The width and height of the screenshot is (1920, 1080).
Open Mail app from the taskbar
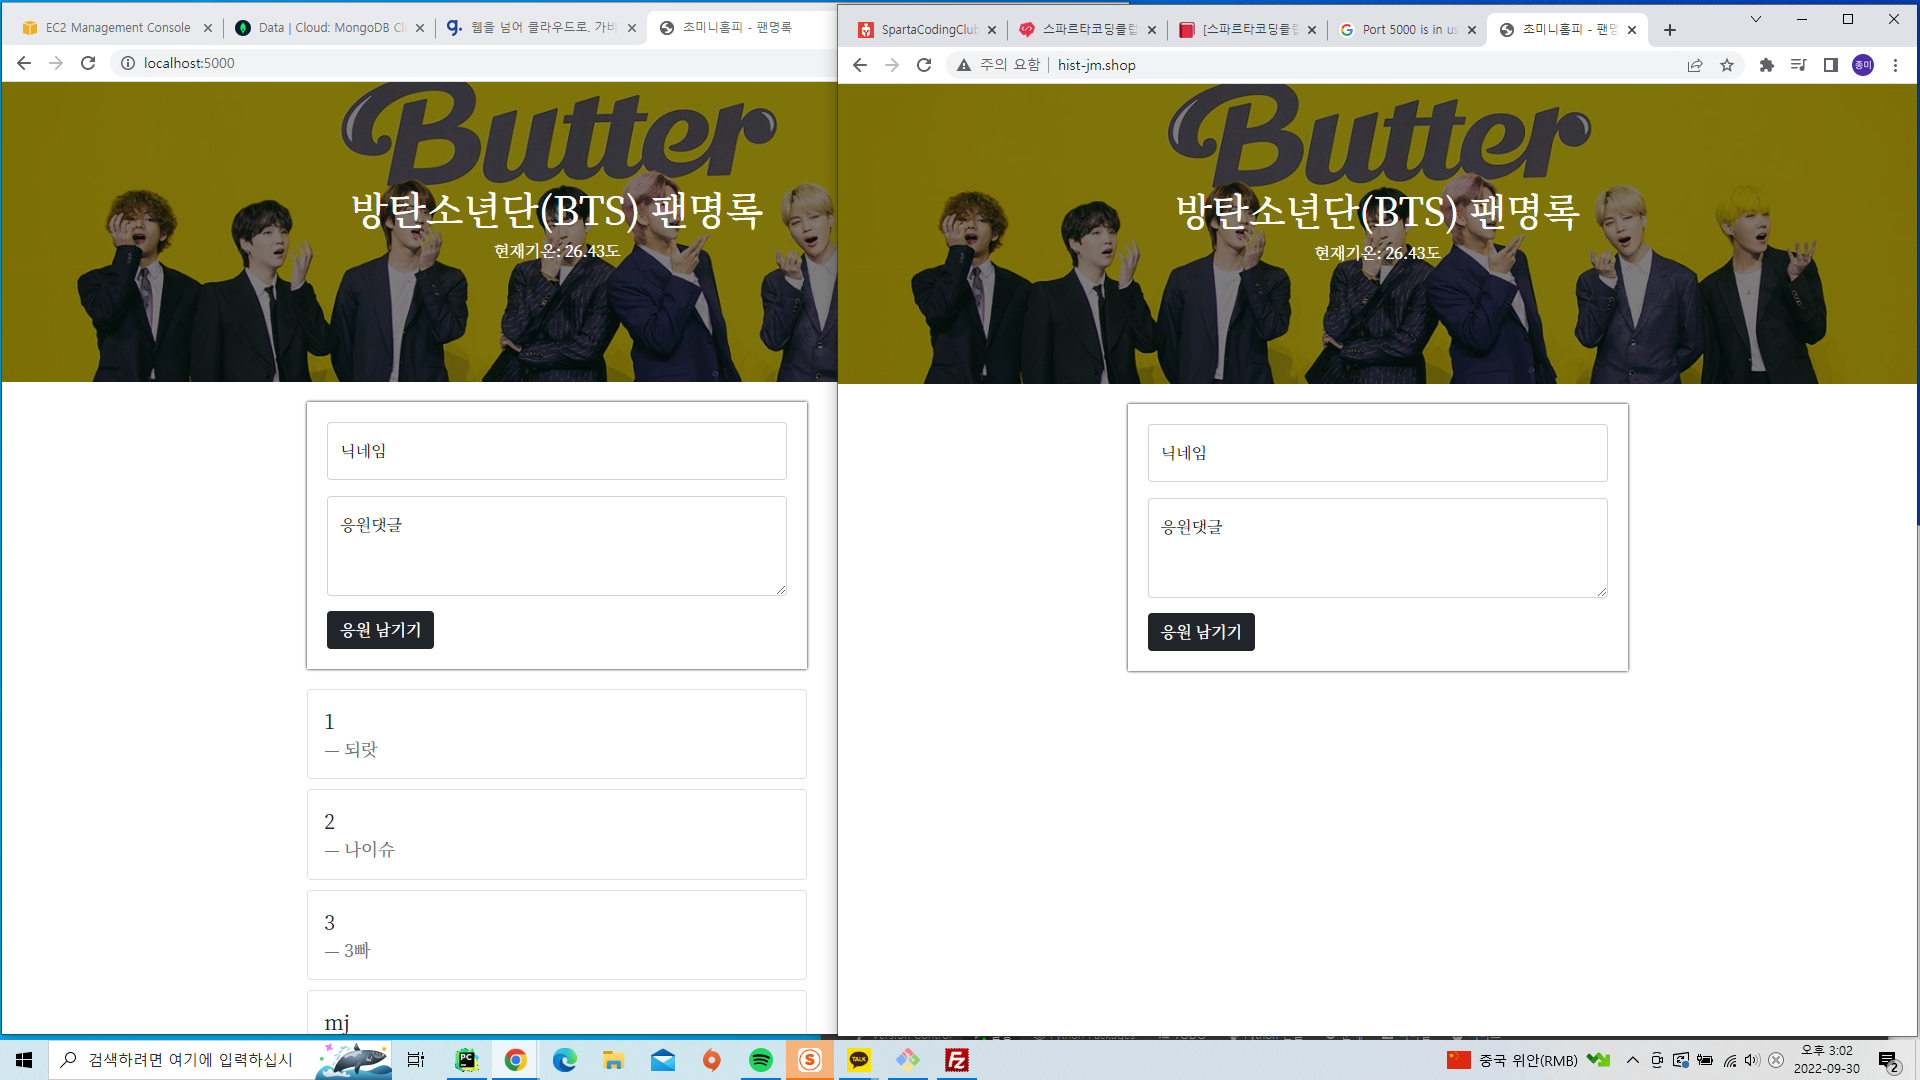[662, 1060]
